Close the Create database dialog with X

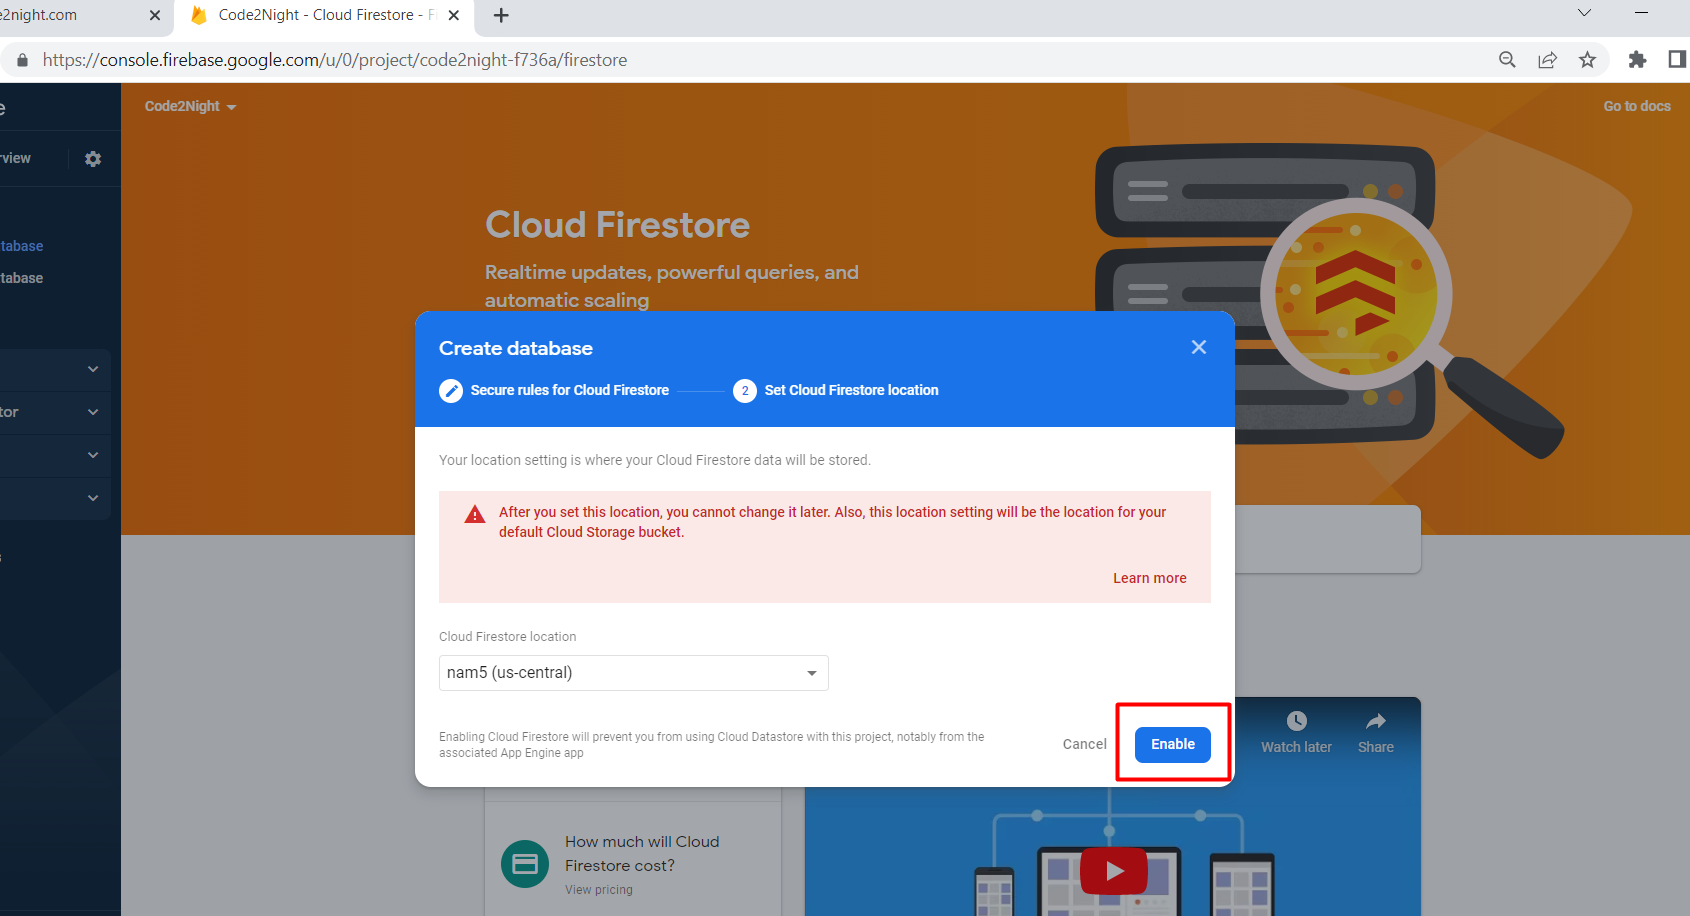[1199, 347]
